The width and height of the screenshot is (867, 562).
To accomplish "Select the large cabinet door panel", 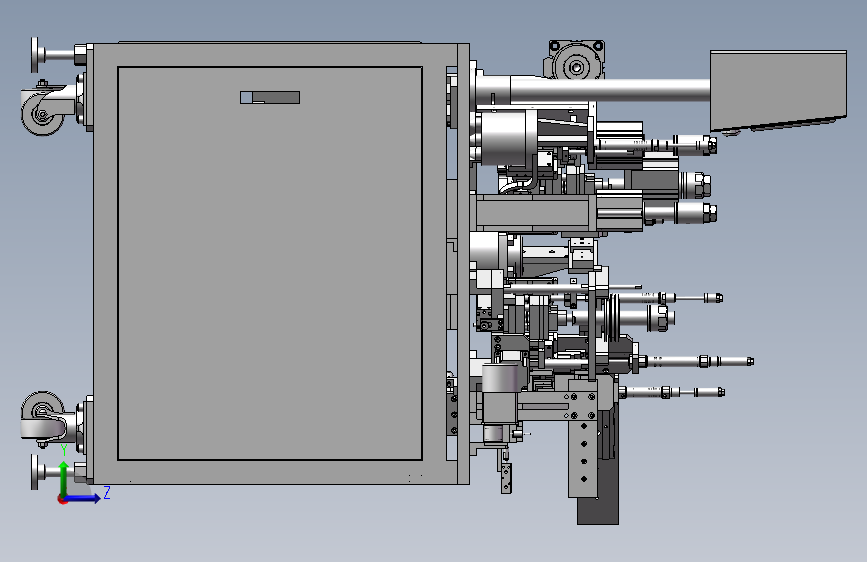I will 270,263.
